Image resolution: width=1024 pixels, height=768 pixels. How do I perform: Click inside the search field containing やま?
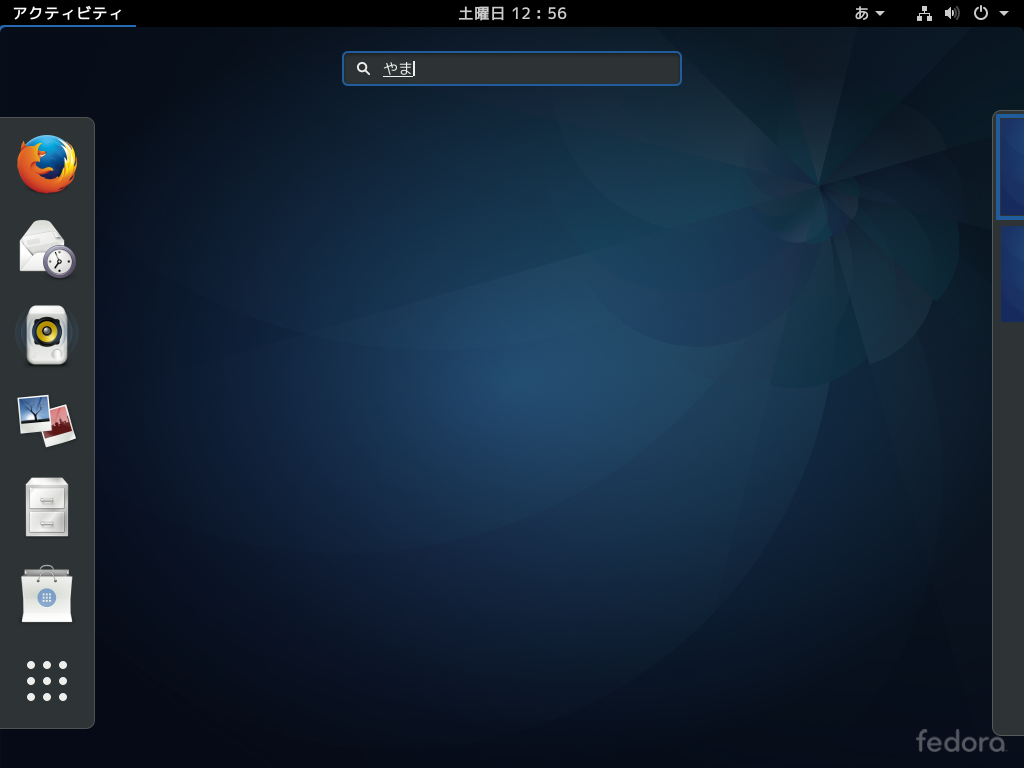512,69
